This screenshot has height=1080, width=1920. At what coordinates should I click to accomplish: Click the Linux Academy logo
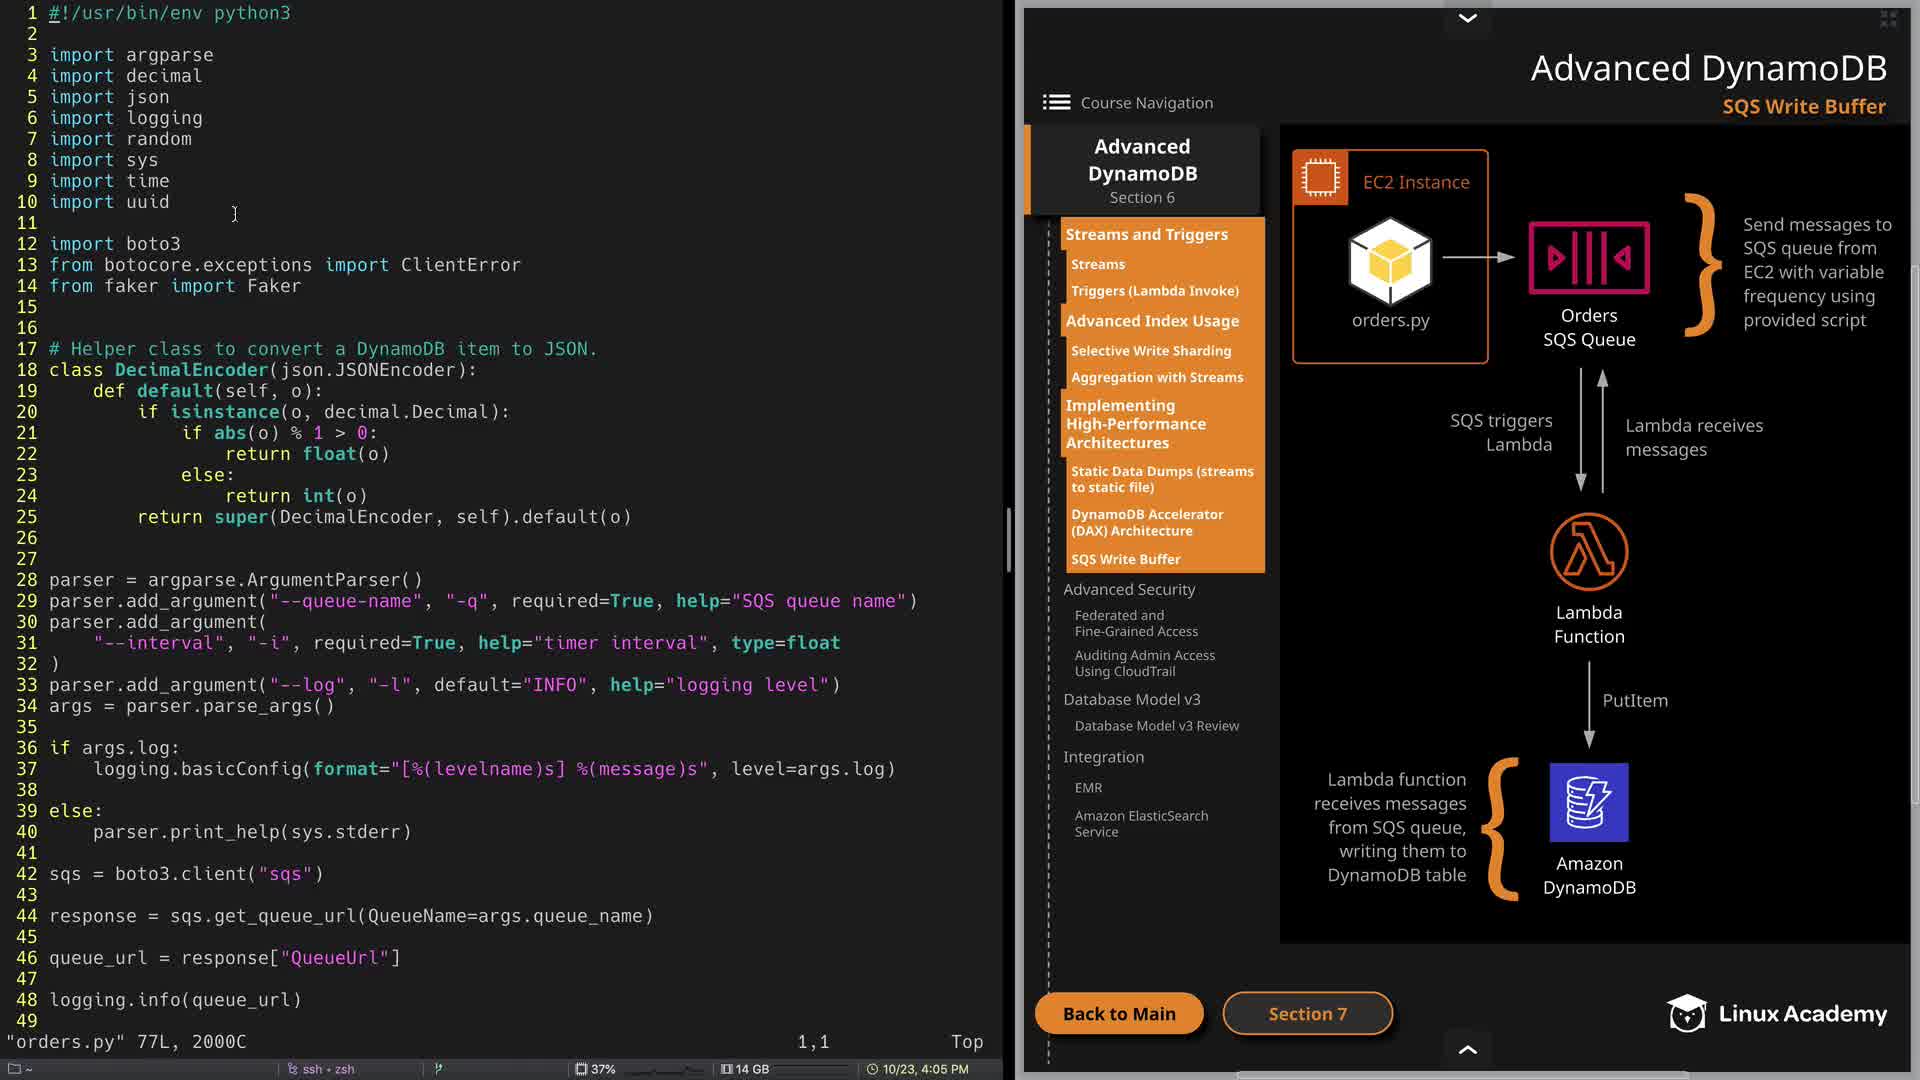pos(1777,1014)
